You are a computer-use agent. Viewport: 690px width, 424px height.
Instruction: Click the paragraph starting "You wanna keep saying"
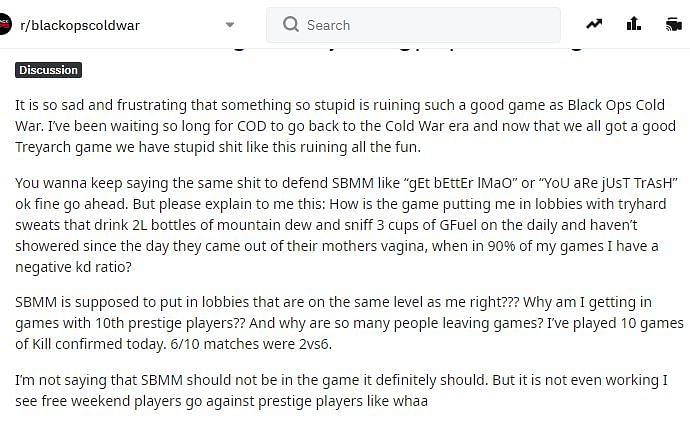[x=346, y=225]
